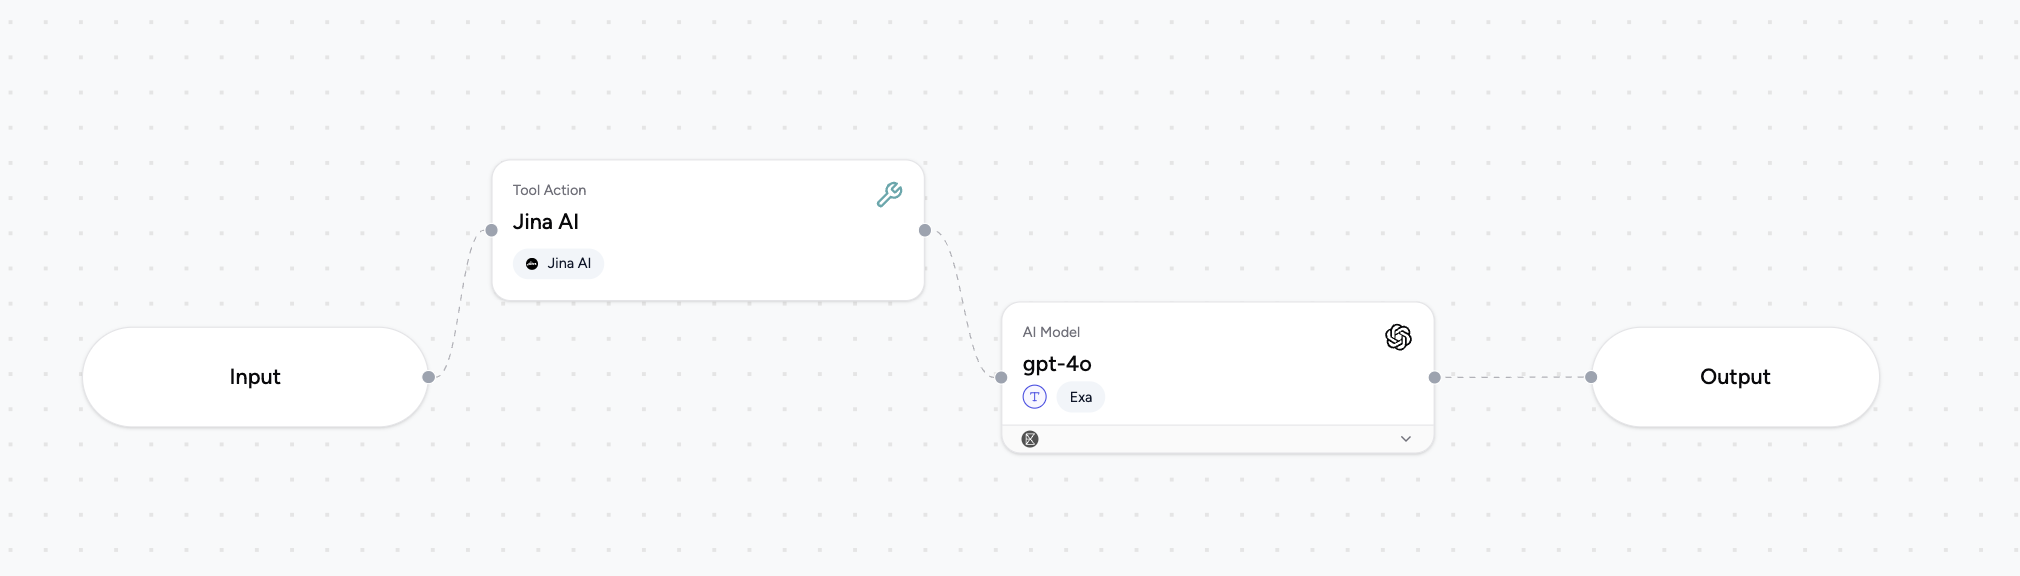Click the purple T icon under gpt-4o
This screenshot has width=2020, height=576.
(x=1034, y=397)
